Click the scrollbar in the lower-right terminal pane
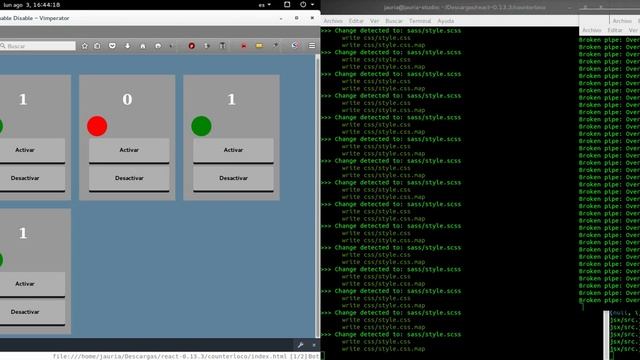640x360 pixels. tap(606, 335)
